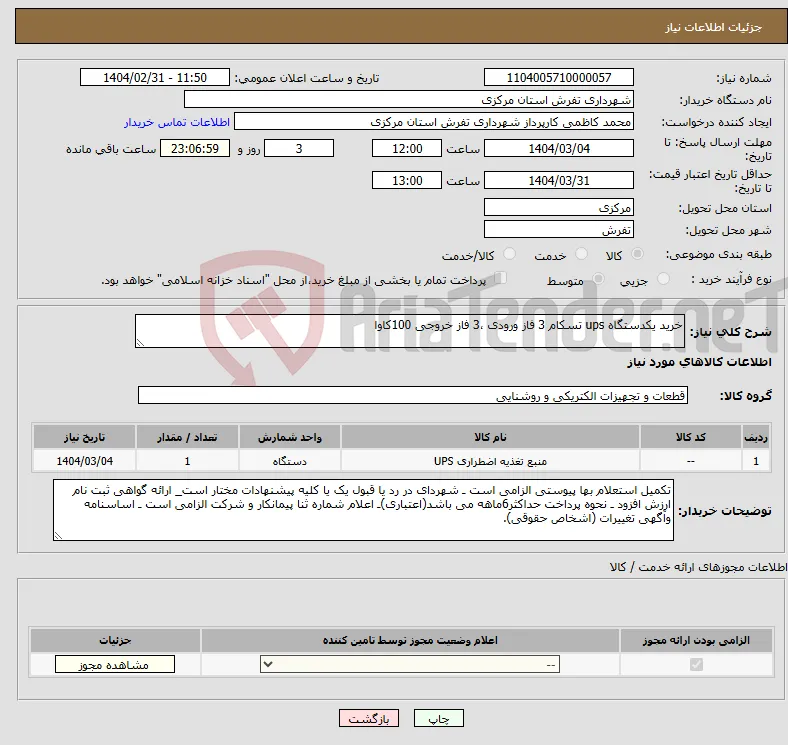Open the اطلاعات تماس خریدار link
This screenshot has width=788, height=745.
tap(177, 122)
